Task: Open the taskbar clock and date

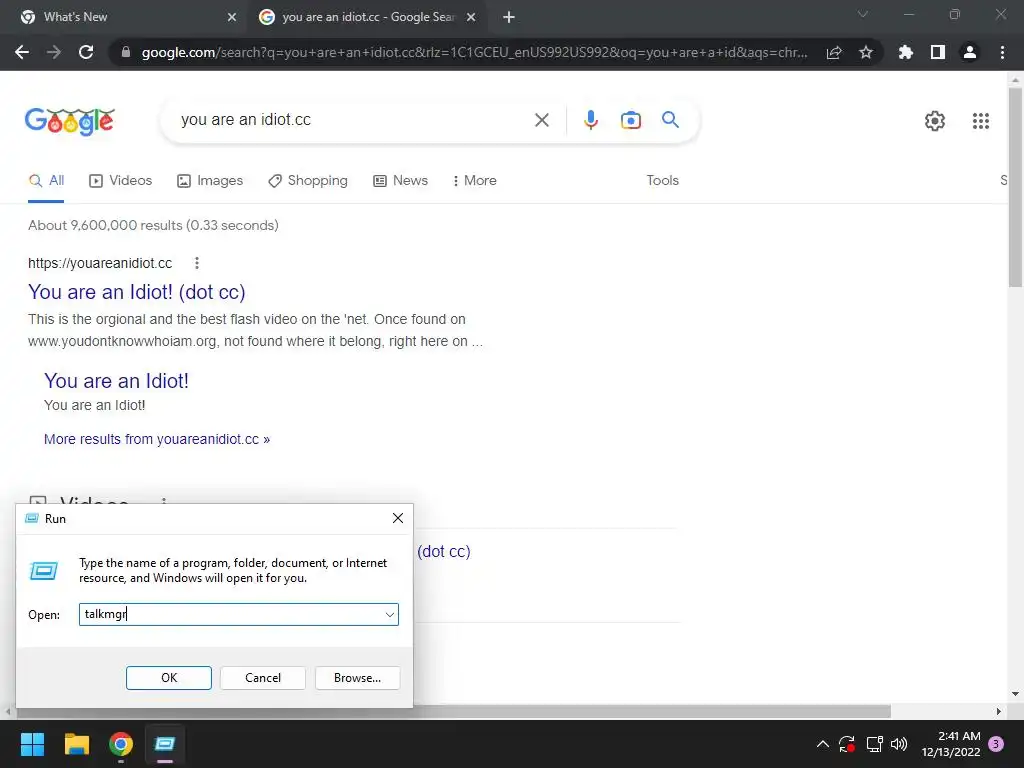Action: (x=951, y=744)
